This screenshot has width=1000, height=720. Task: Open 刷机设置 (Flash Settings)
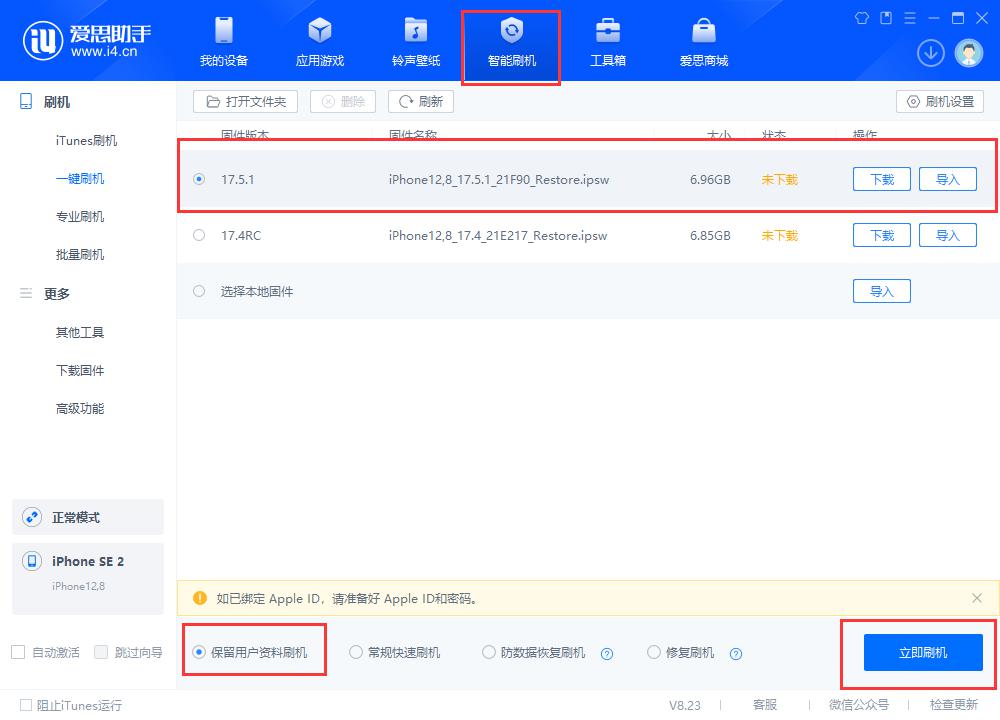[x=941, y=101]
